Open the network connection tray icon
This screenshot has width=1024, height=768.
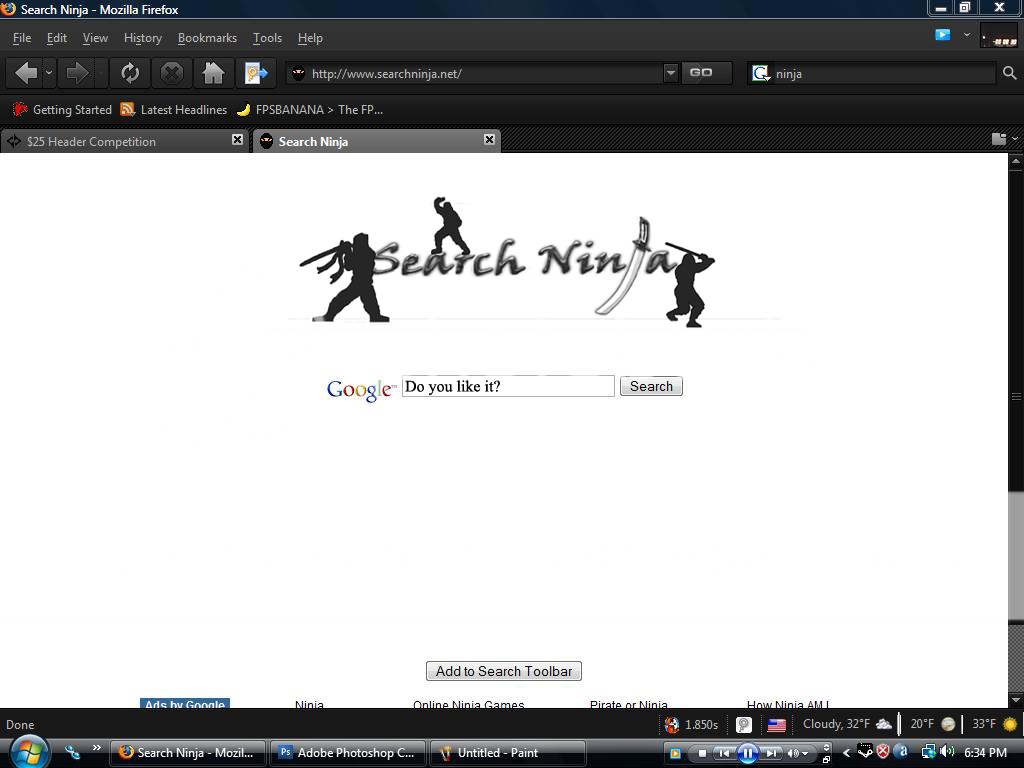(927, 752)
